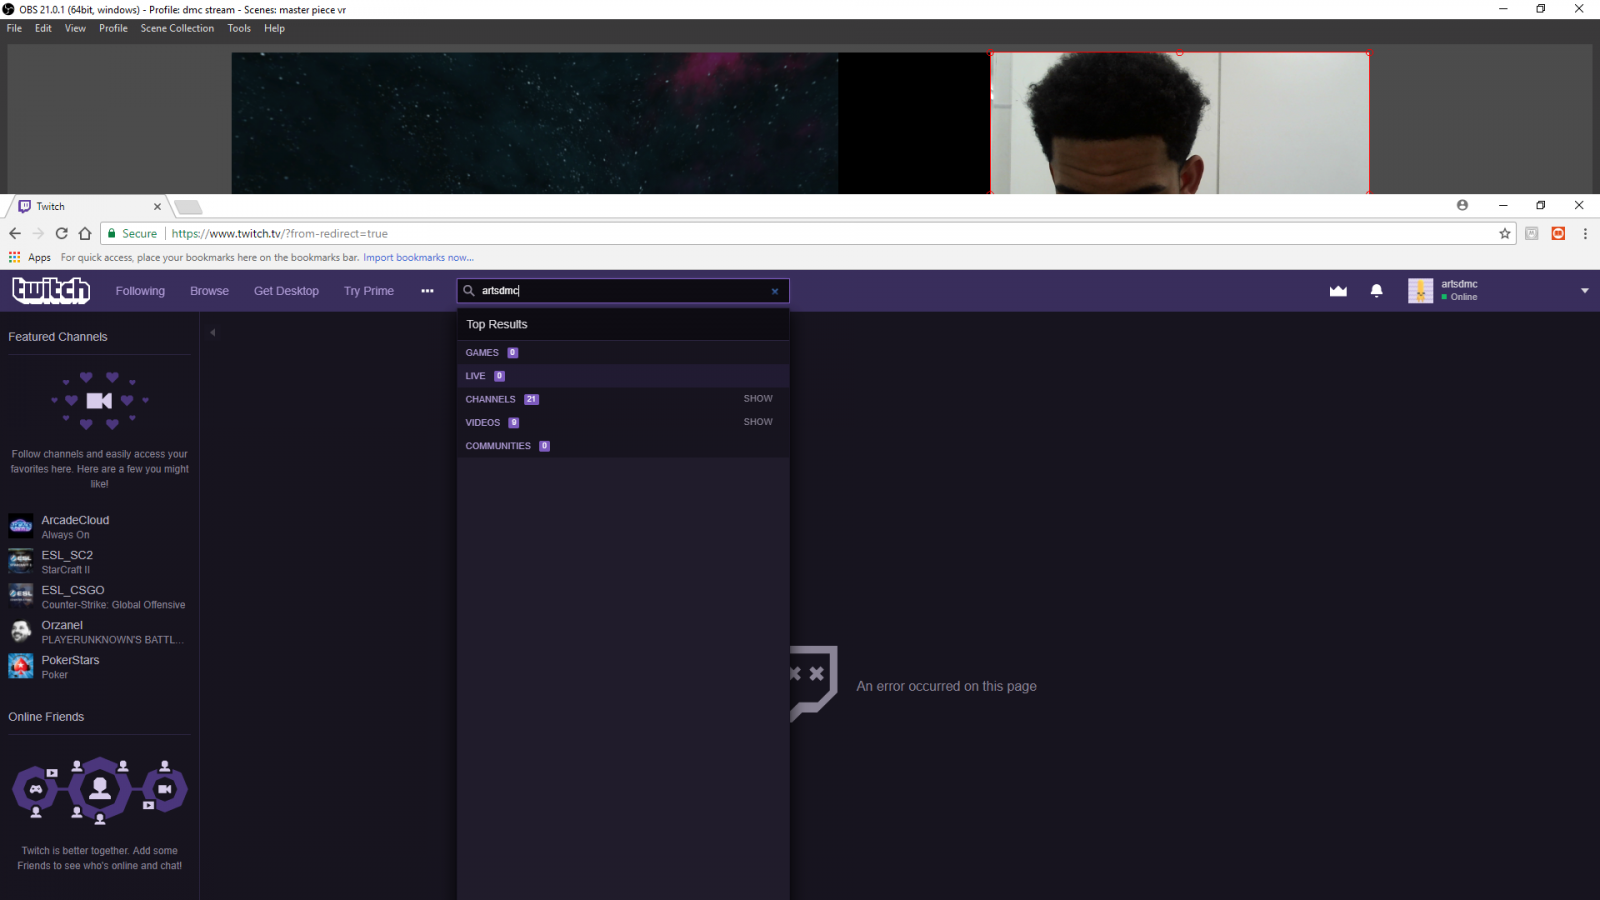Select the Games search category

(622, 352)
